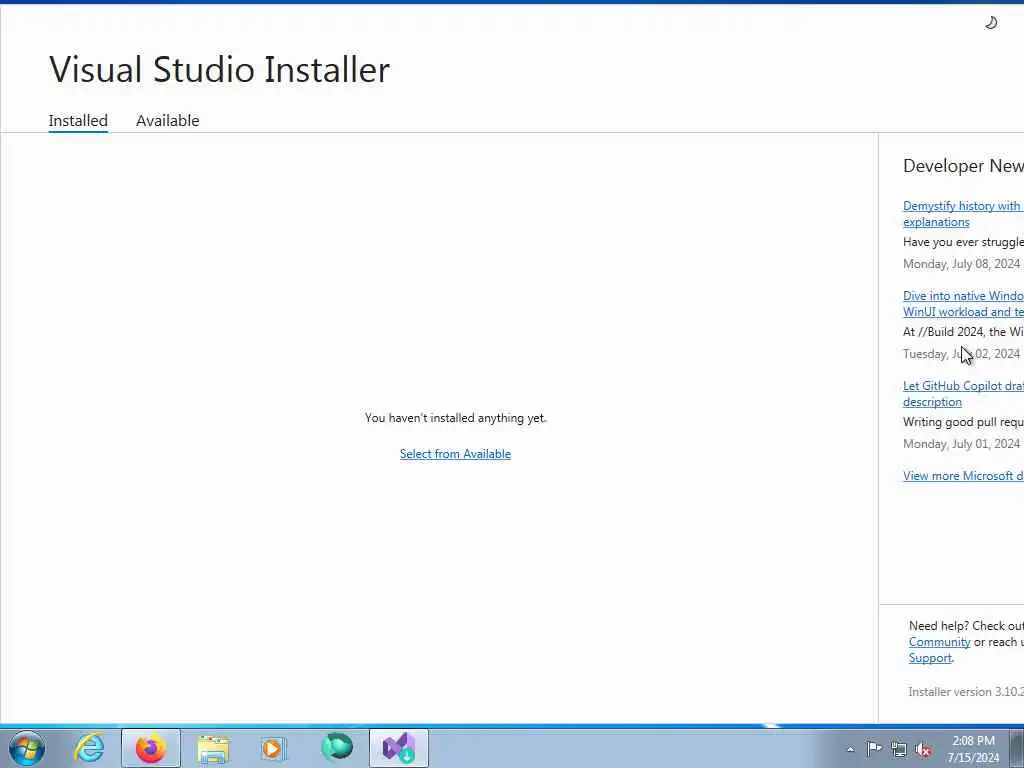Click the "Writing good pull requ" summary text

coord(963,422)
